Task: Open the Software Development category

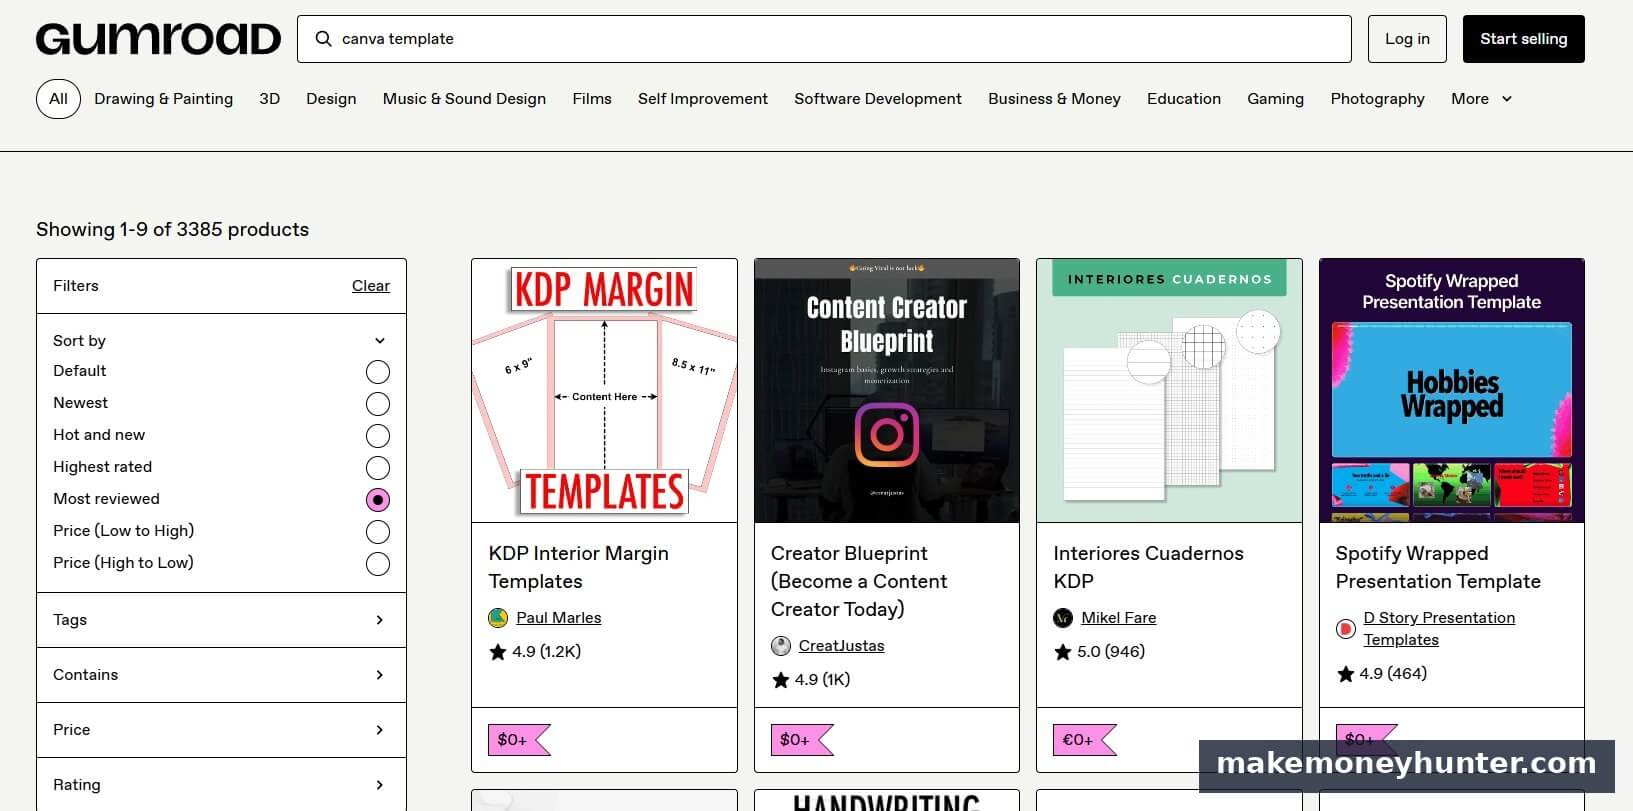Action: [878, 99]
